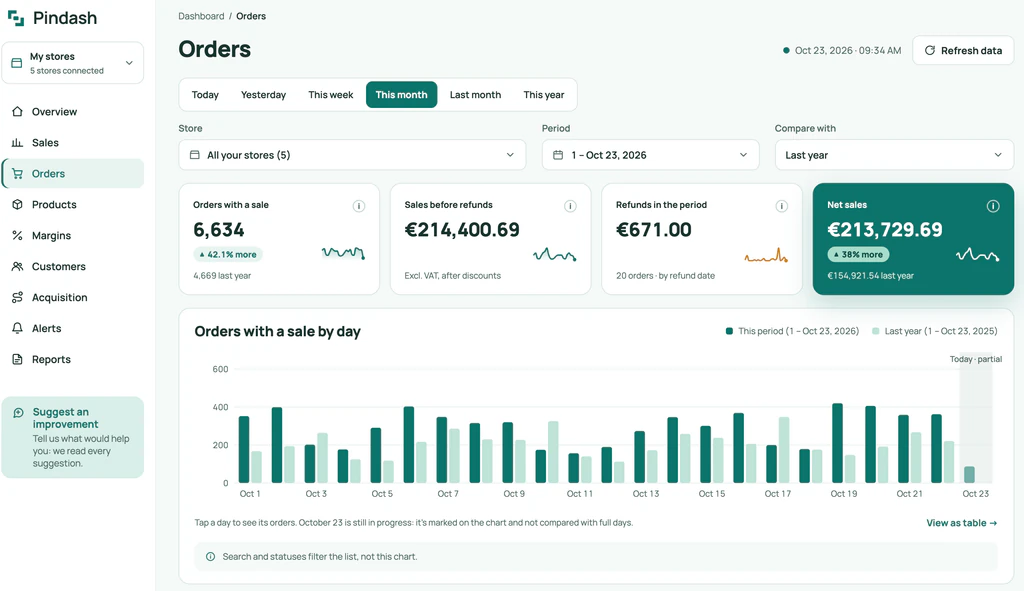1024x591 pixels.
Task: Click the €671.00 refunds value
Action: (654, 230)
